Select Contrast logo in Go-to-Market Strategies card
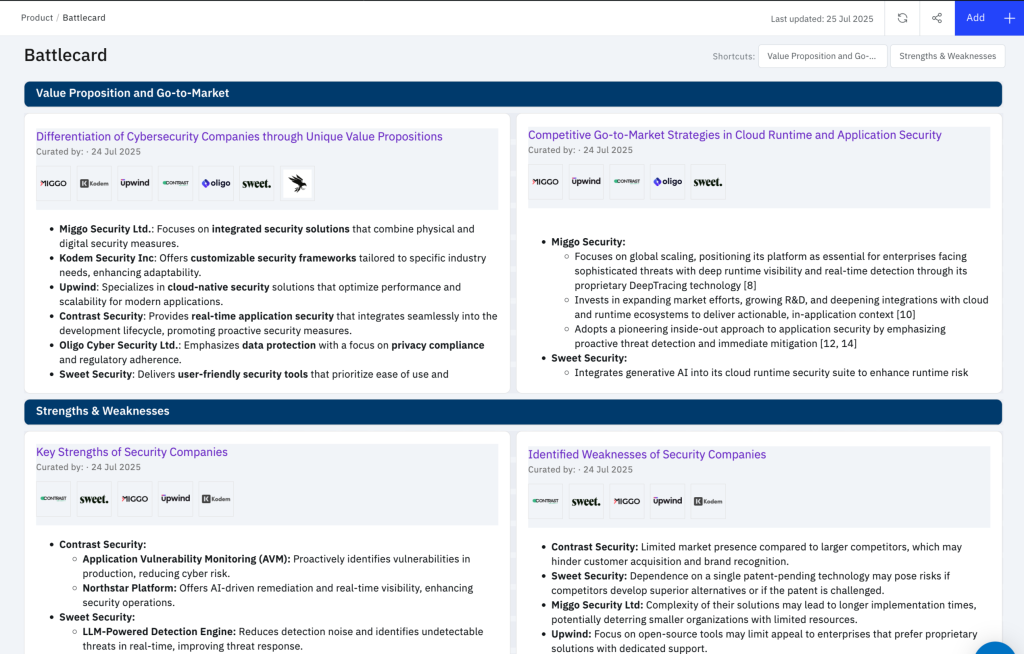The width and height of the screenshot is (1024, 654). click(x=627, y=182)
